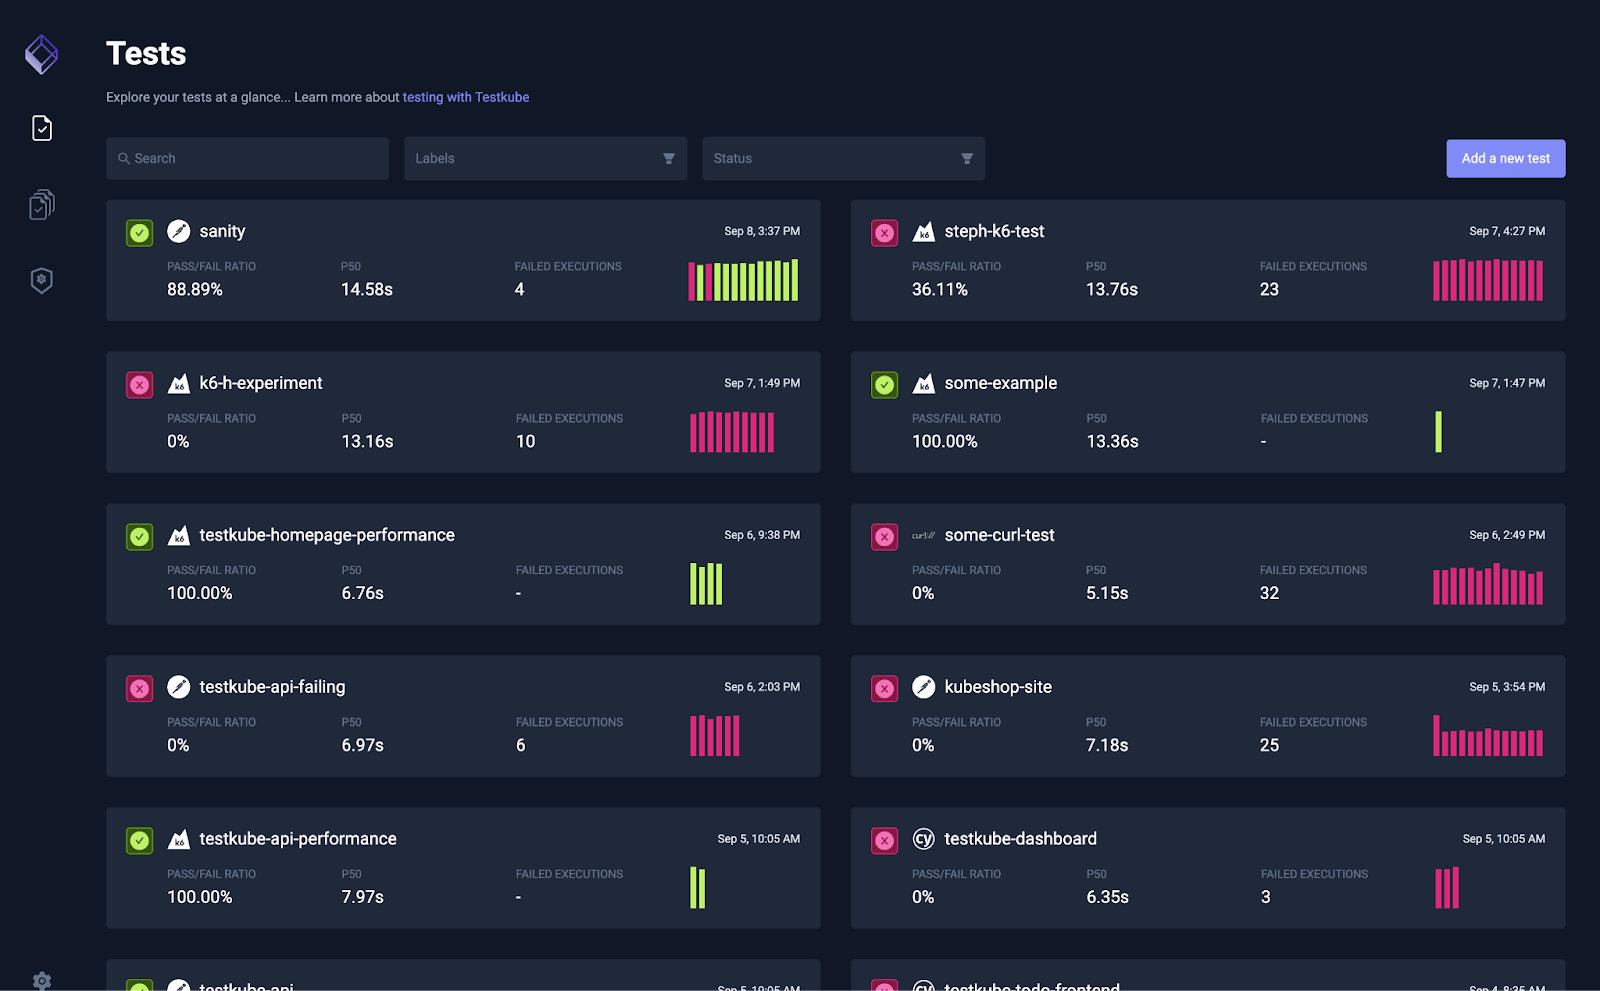Viewport: 1600px width, 991px height.
Task: Open the testing with Testkube link
Action: (x=465, y=97)
